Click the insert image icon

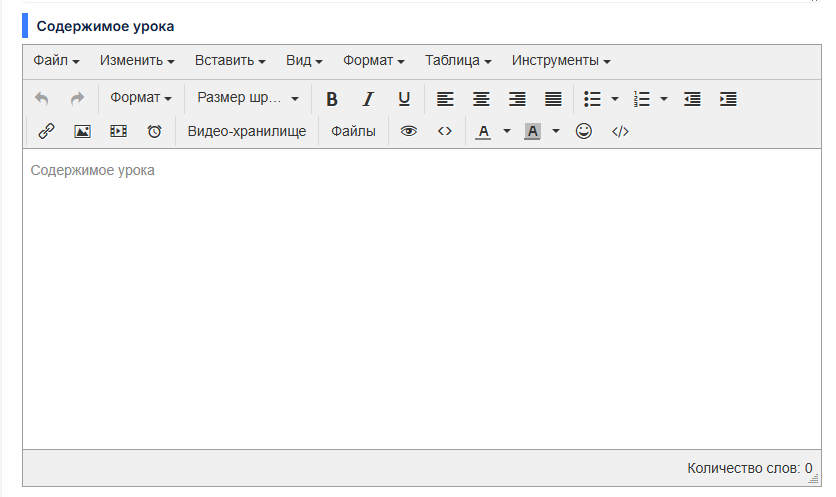click(82, 131)
